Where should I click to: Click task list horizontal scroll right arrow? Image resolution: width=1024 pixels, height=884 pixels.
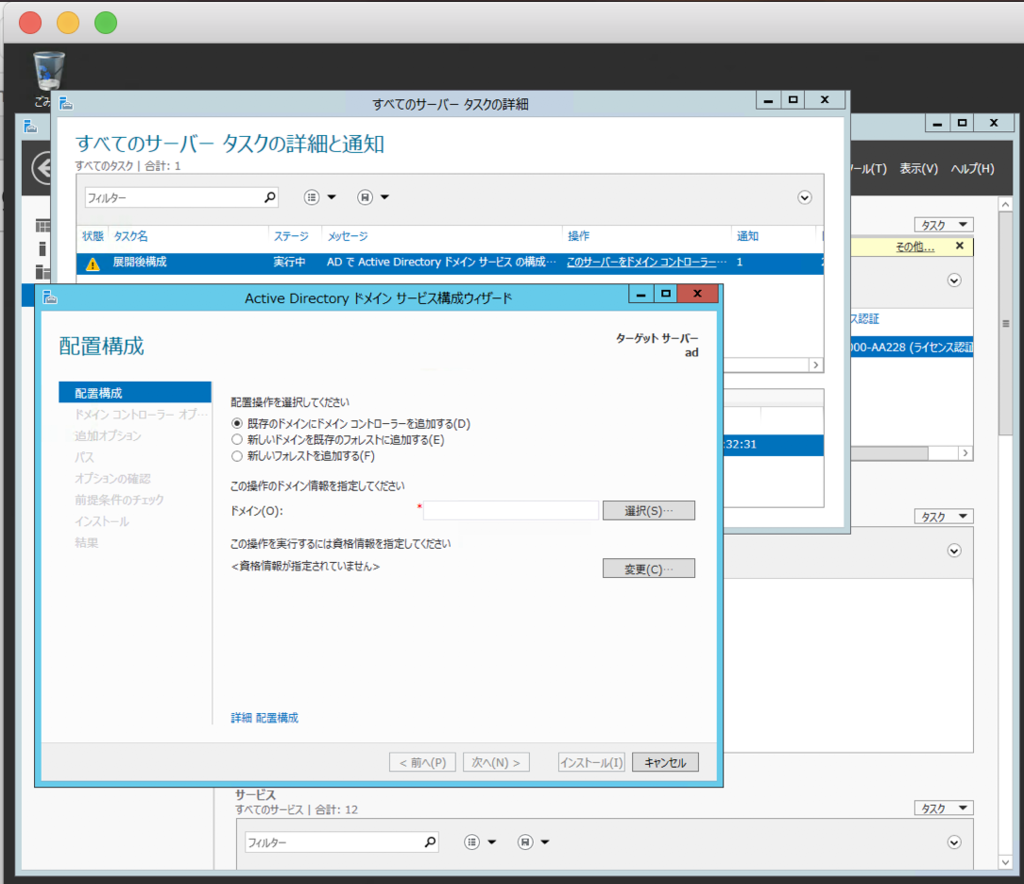(x=816, y=365)
